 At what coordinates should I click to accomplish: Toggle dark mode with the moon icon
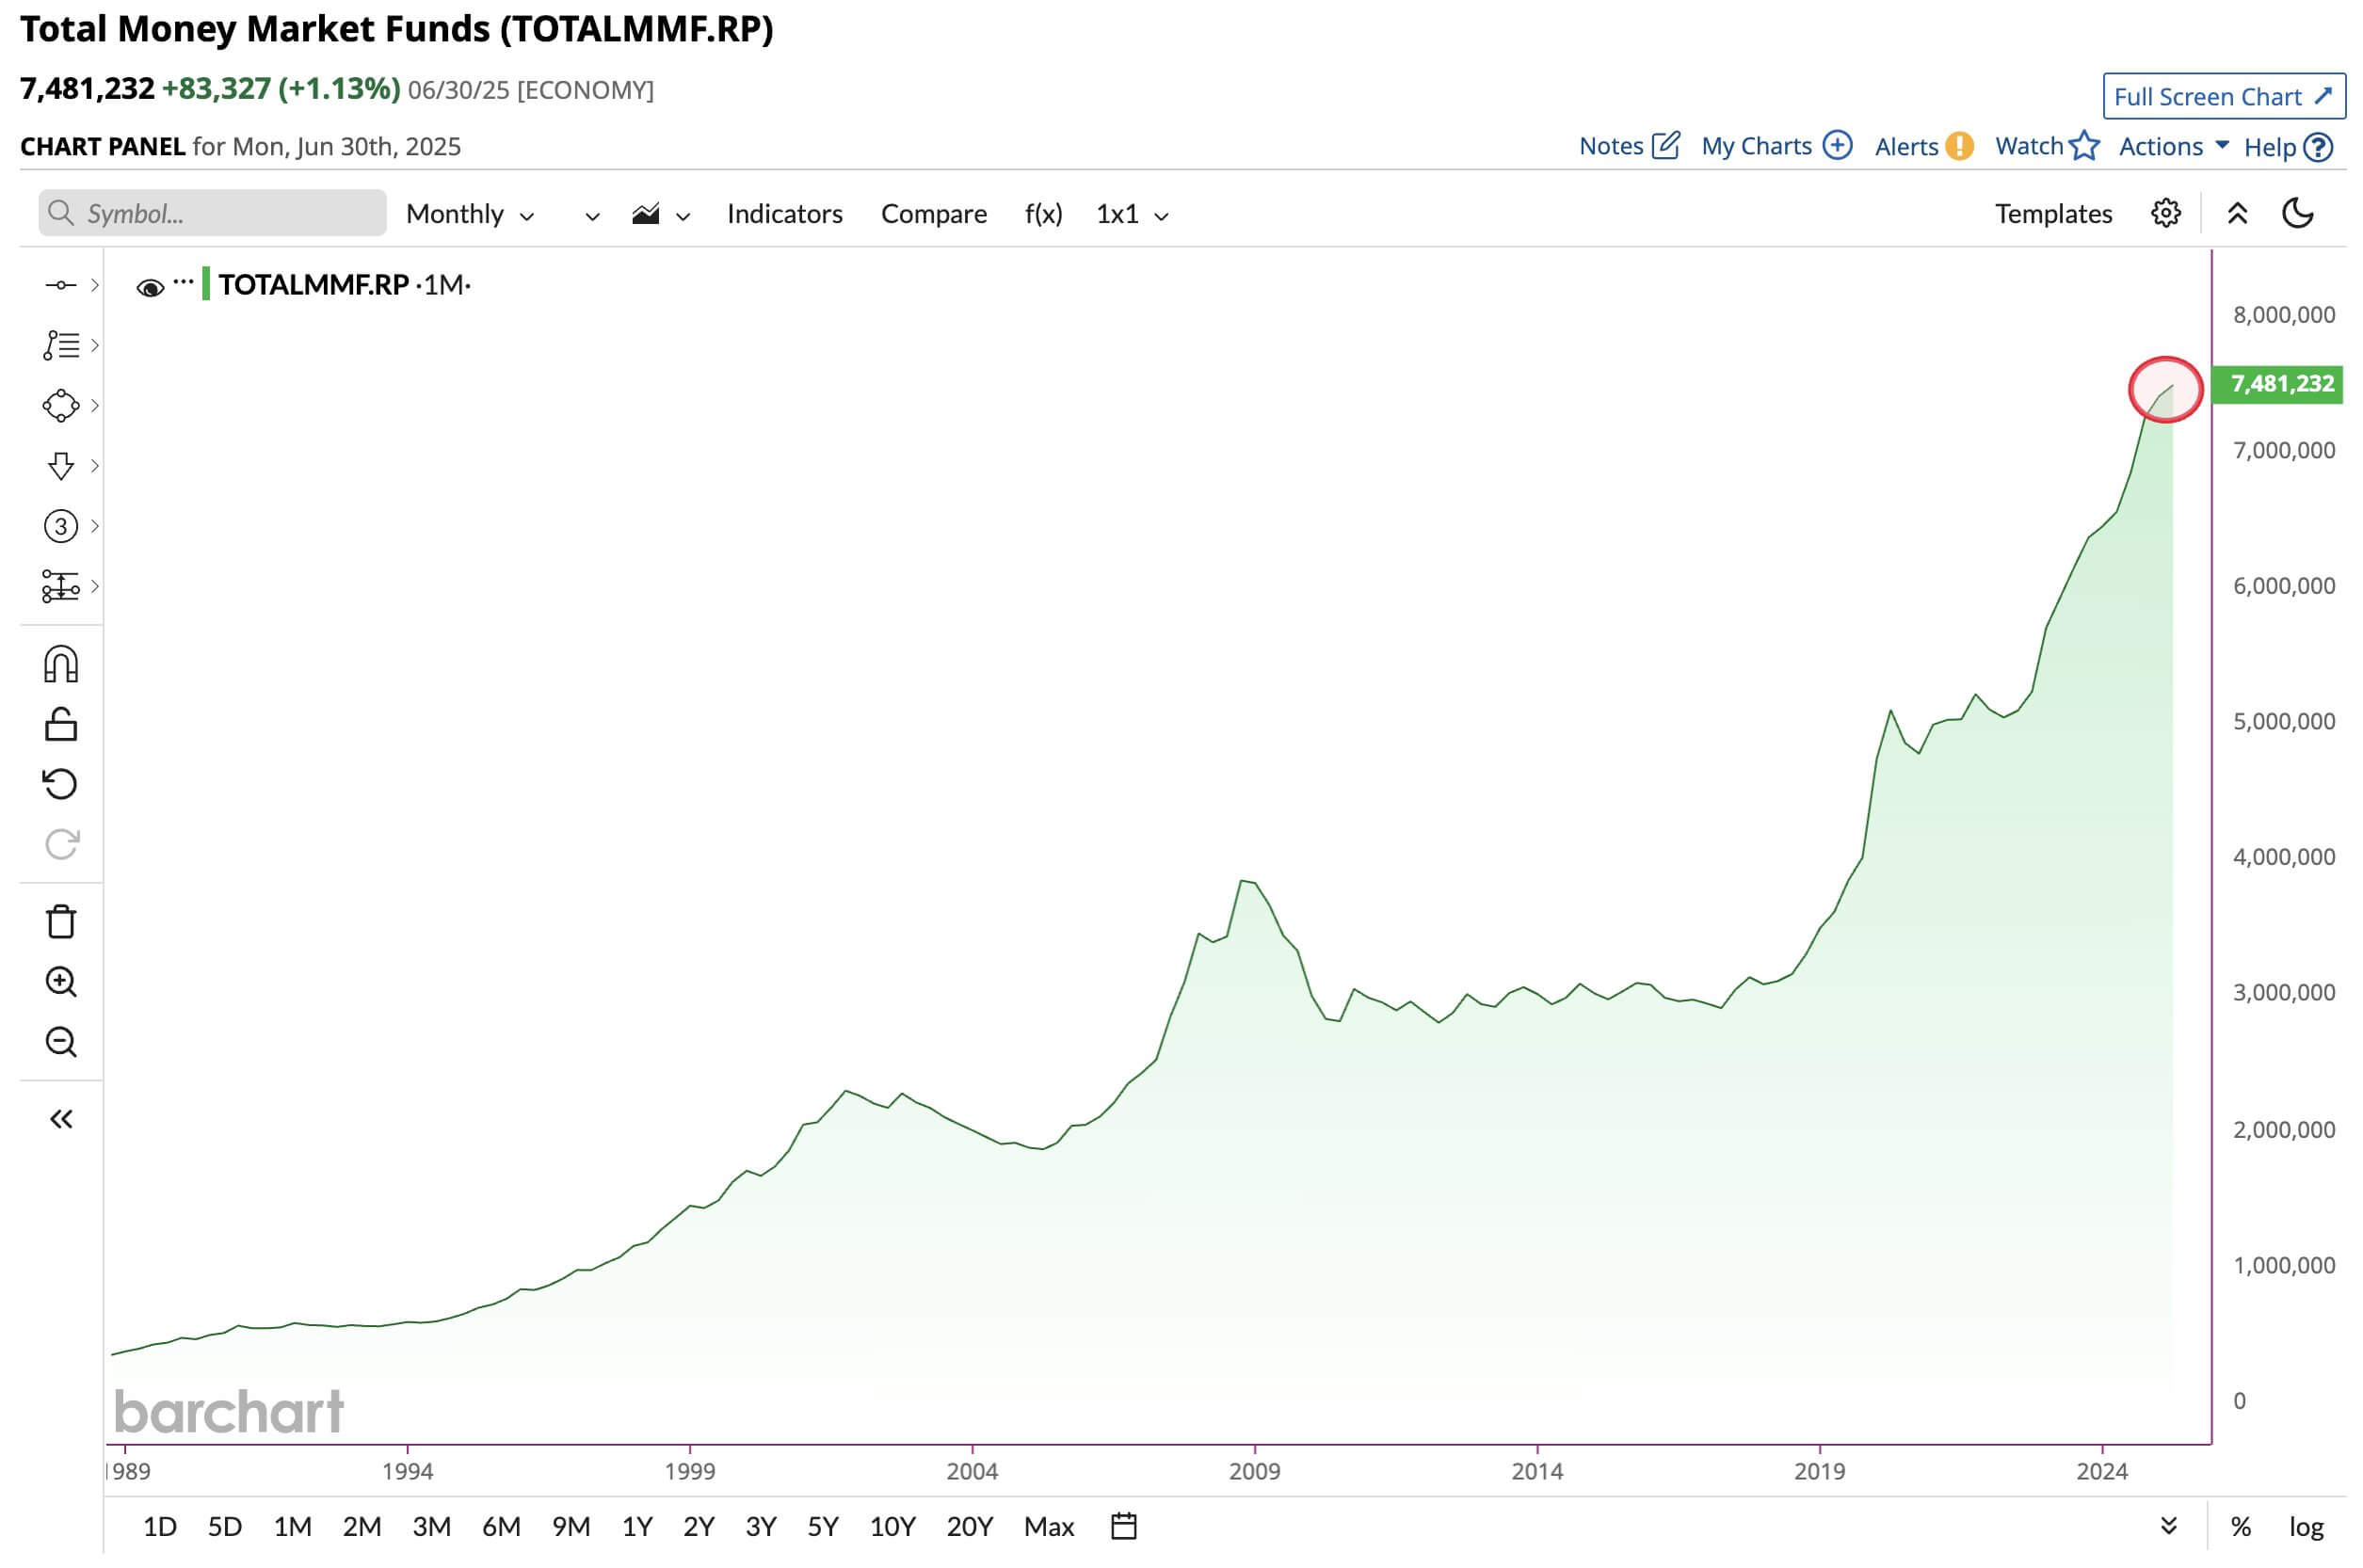[x=2297, y=213]
